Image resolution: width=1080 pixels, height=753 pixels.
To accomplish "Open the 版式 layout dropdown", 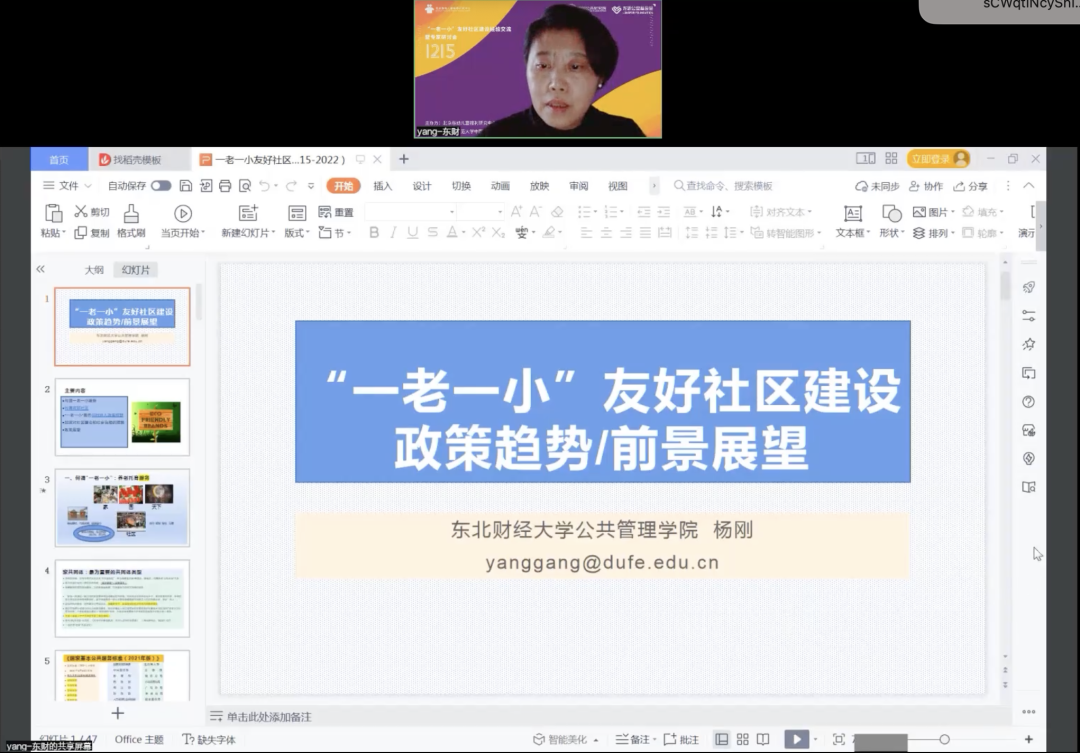I will [297, 233].
